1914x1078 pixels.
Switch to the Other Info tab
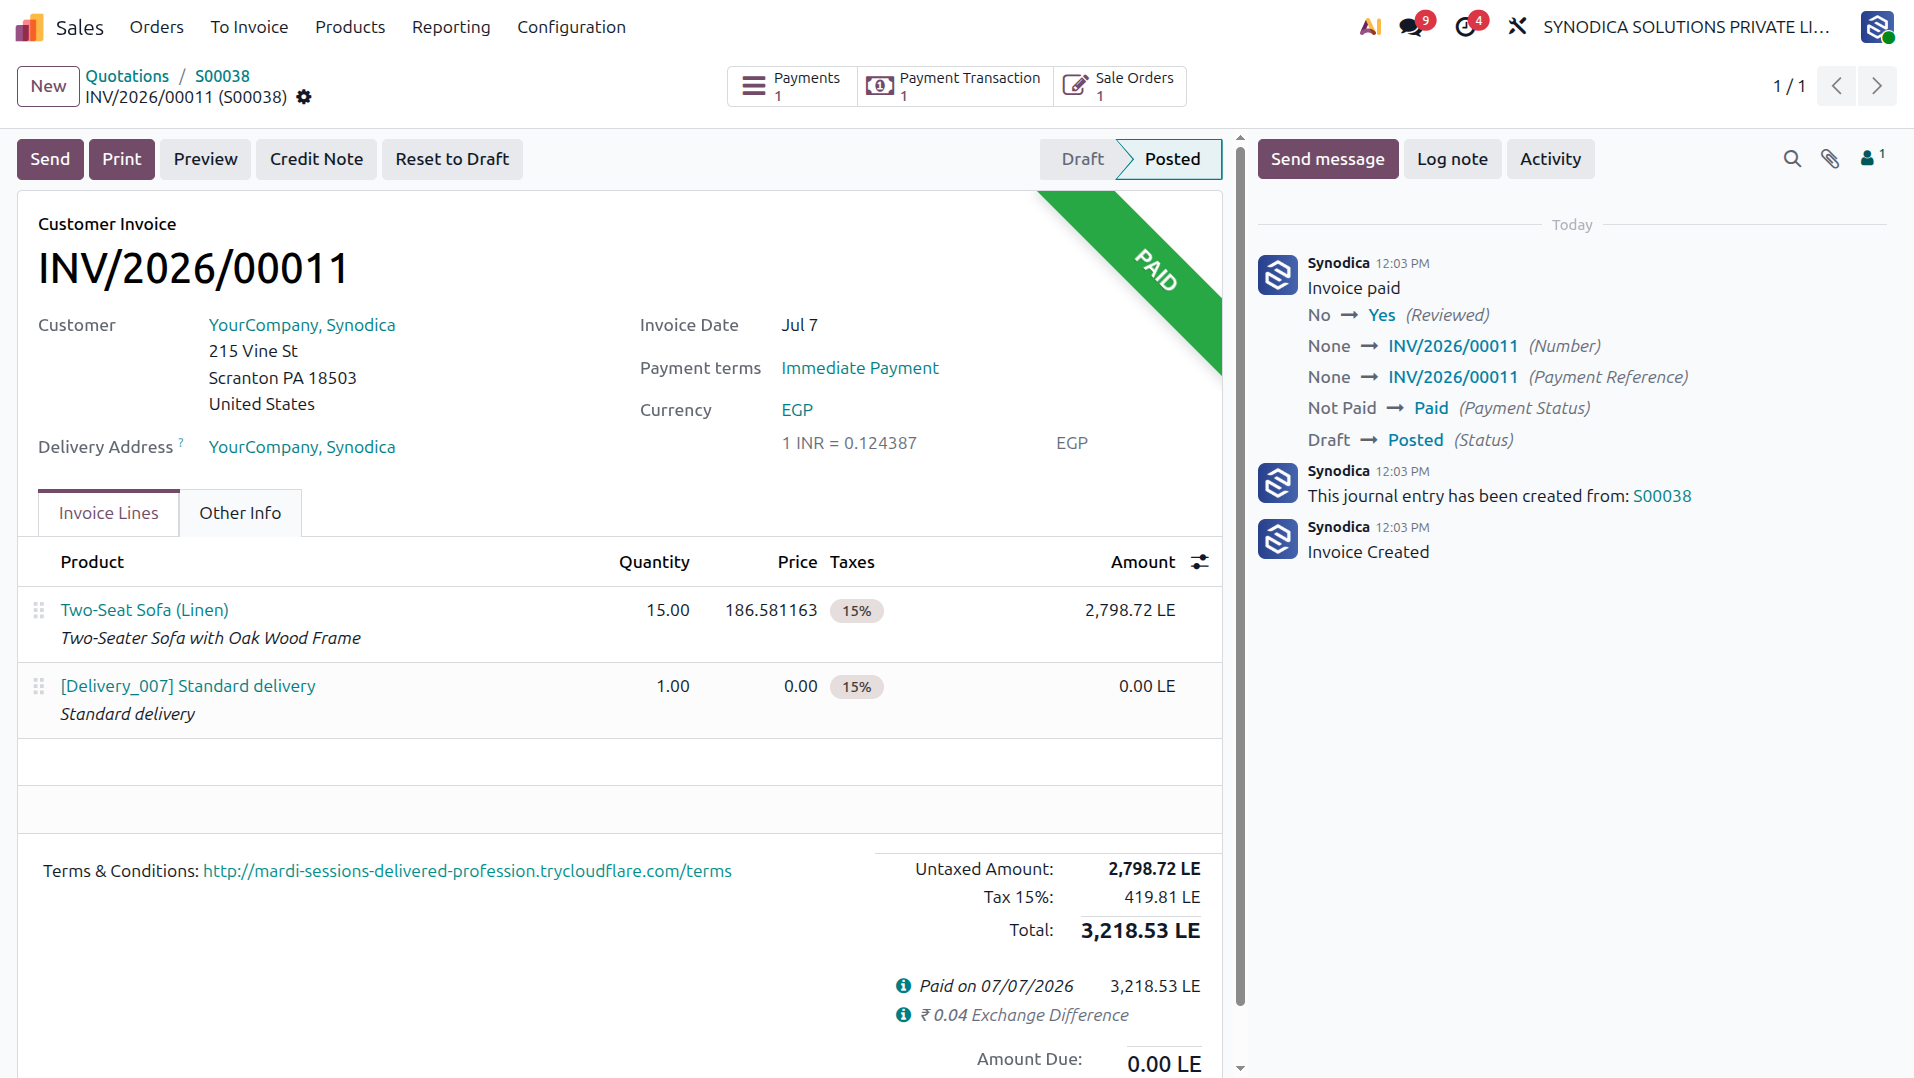pos(240,513)
